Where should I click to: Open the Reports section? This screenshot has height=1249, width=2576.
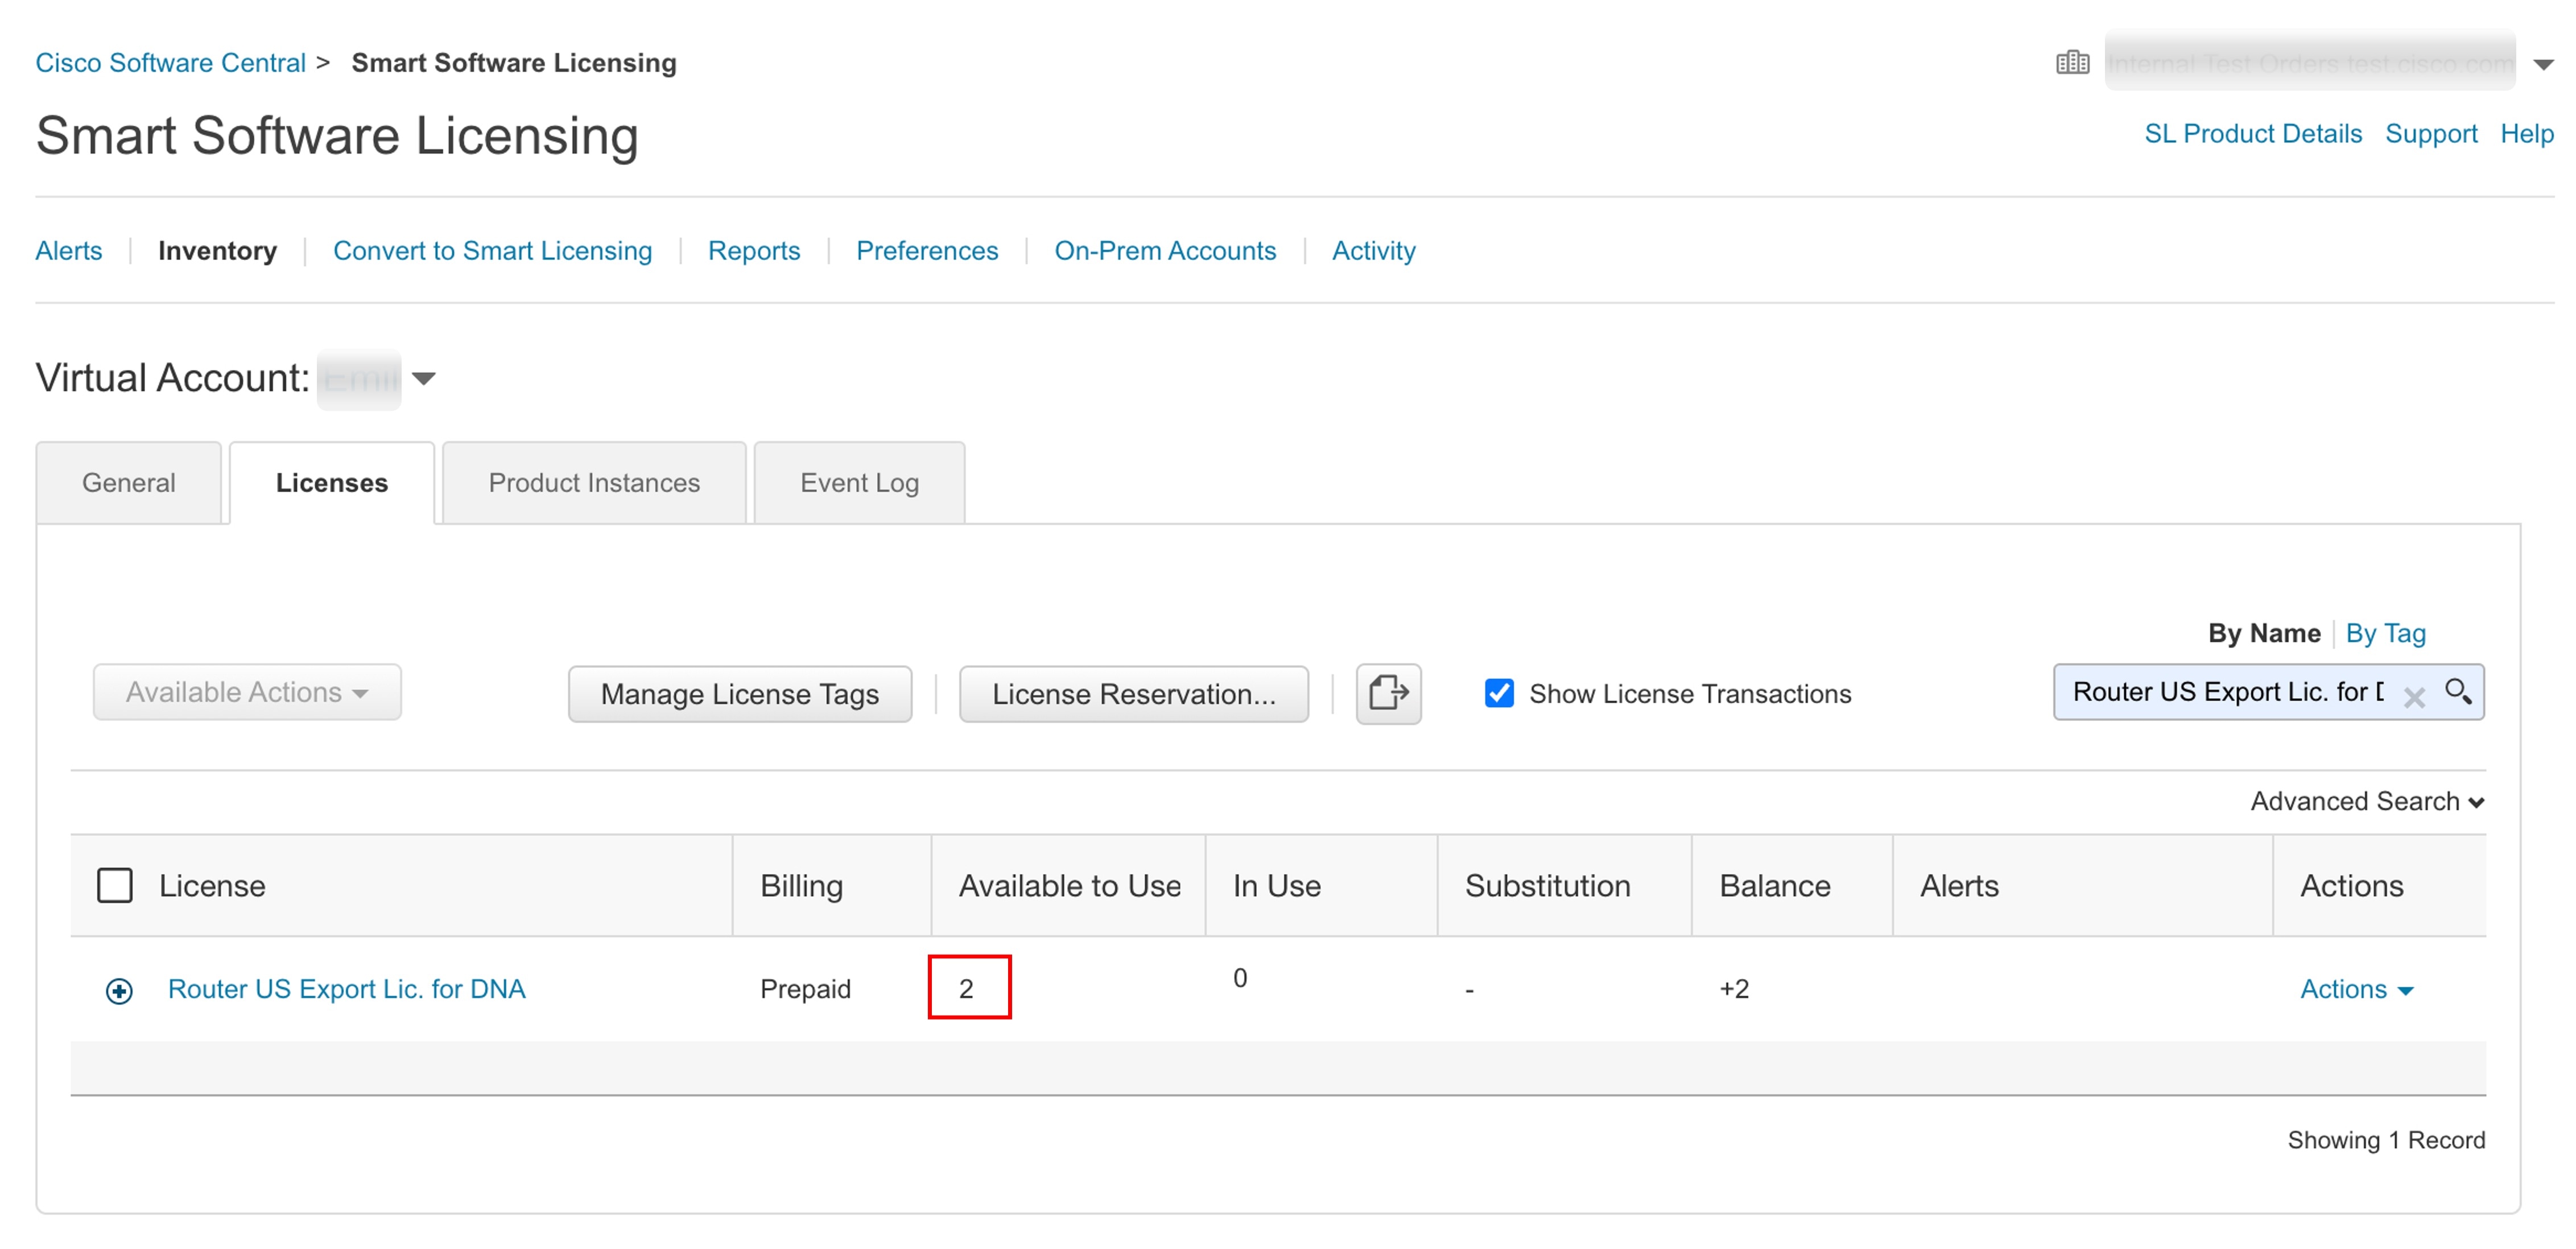pos(754,250)
